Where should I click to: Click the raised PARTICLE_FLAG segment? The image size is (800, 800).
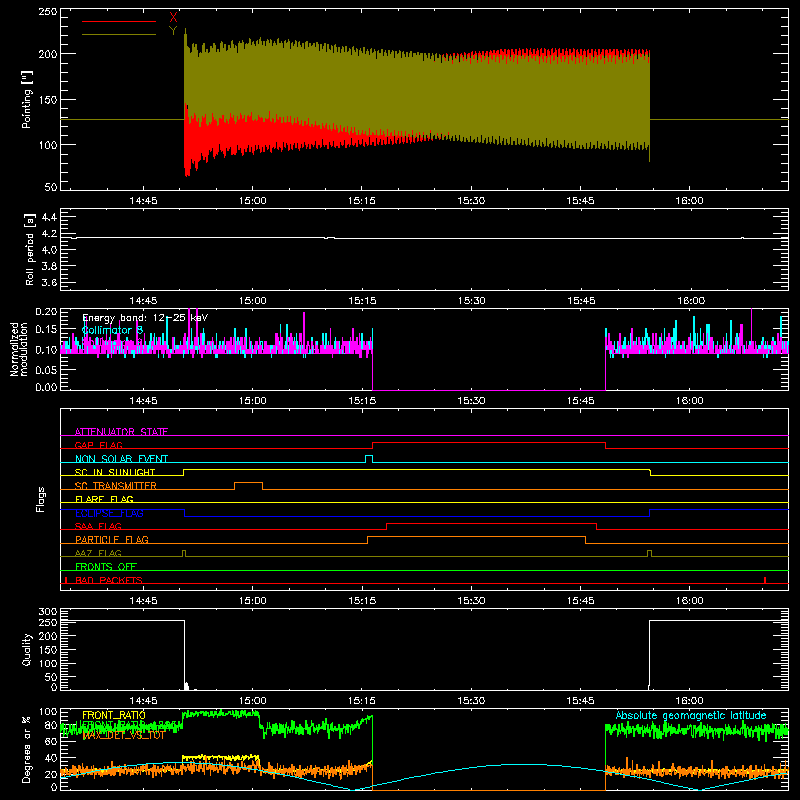(x=476, y=537)
